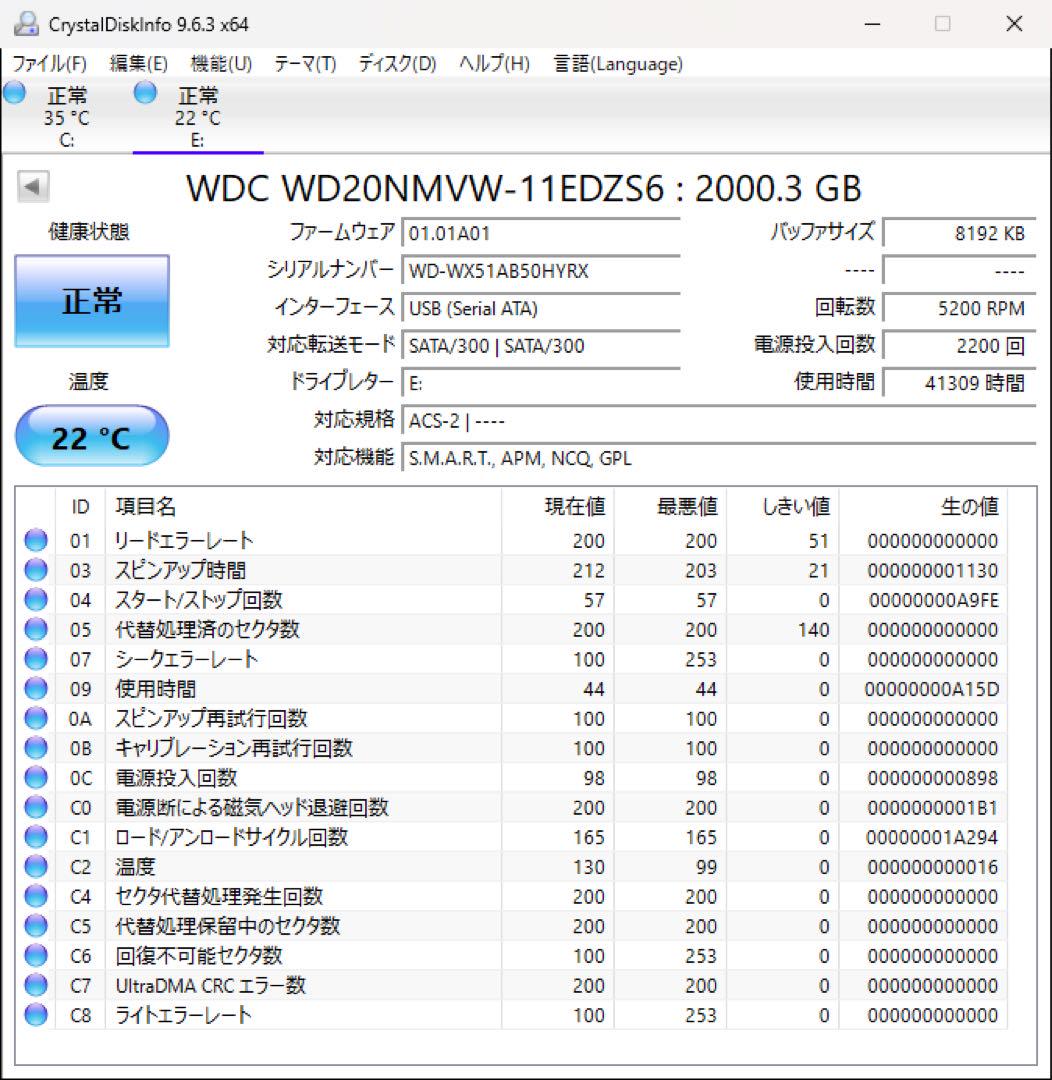The width and height of the screenshot is (1052, 1080).
Task: Click raw value 000000000016 in row C2
Action: (933, 866)
